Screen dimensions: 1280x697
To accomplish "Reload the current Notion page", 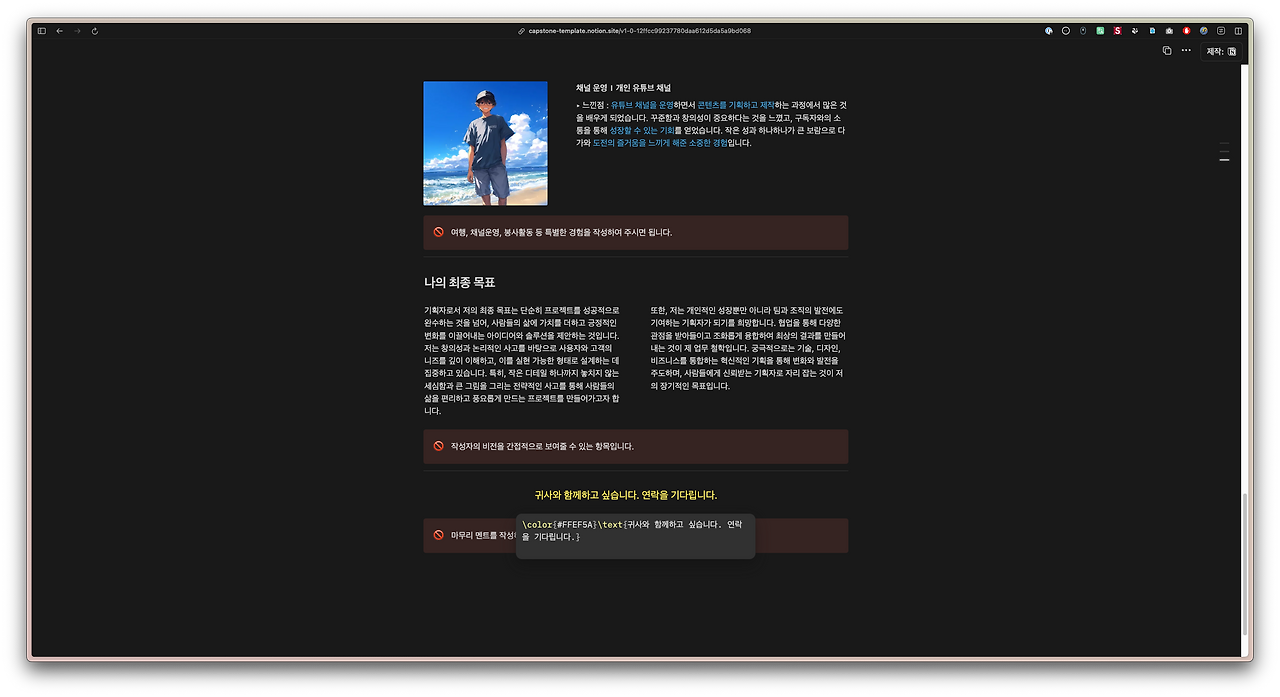I will point(95,31).
